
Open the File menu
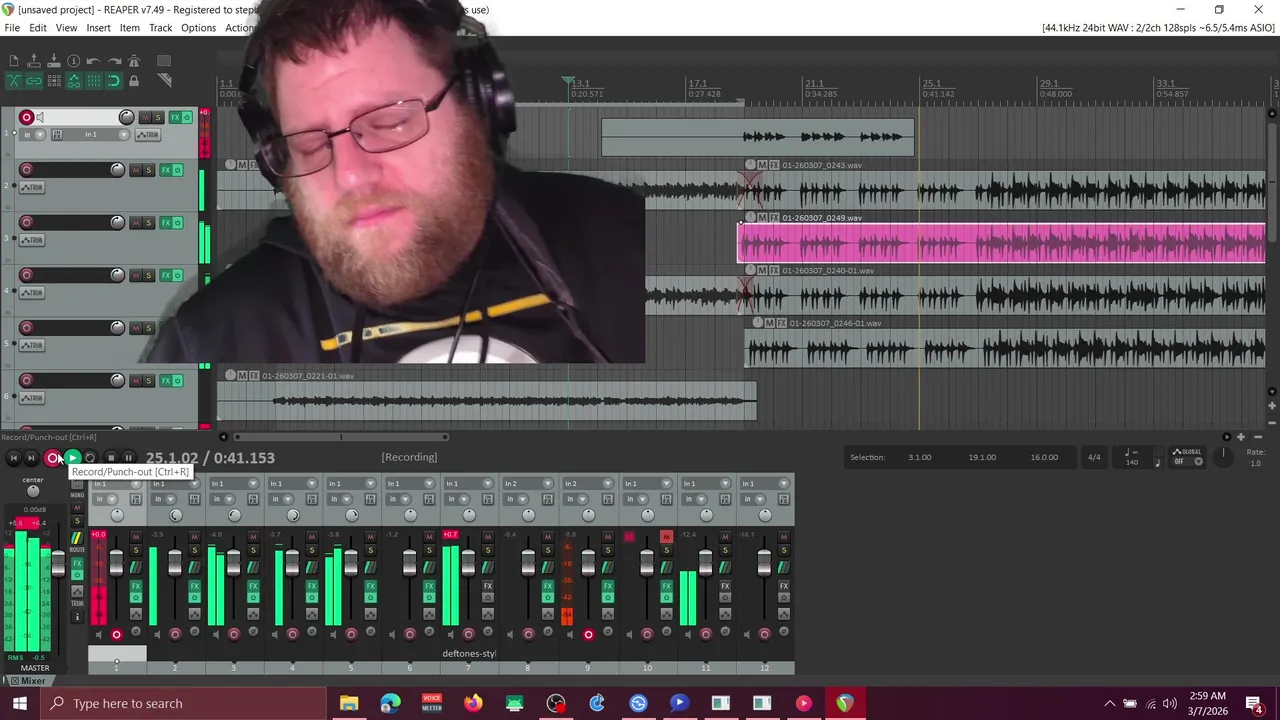12,28
